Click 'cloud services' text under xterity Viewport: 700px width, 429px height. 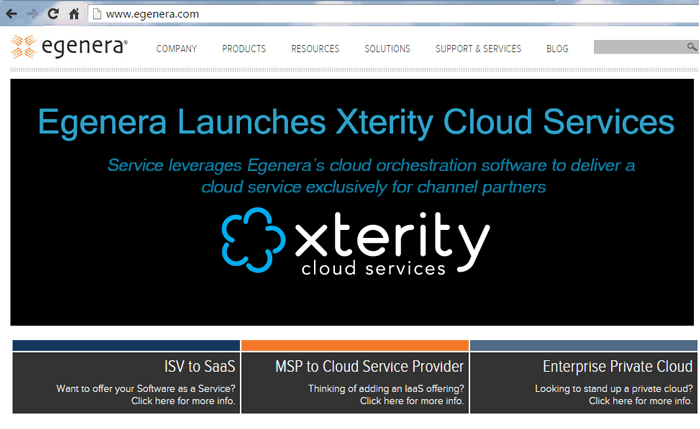[373, 269]
